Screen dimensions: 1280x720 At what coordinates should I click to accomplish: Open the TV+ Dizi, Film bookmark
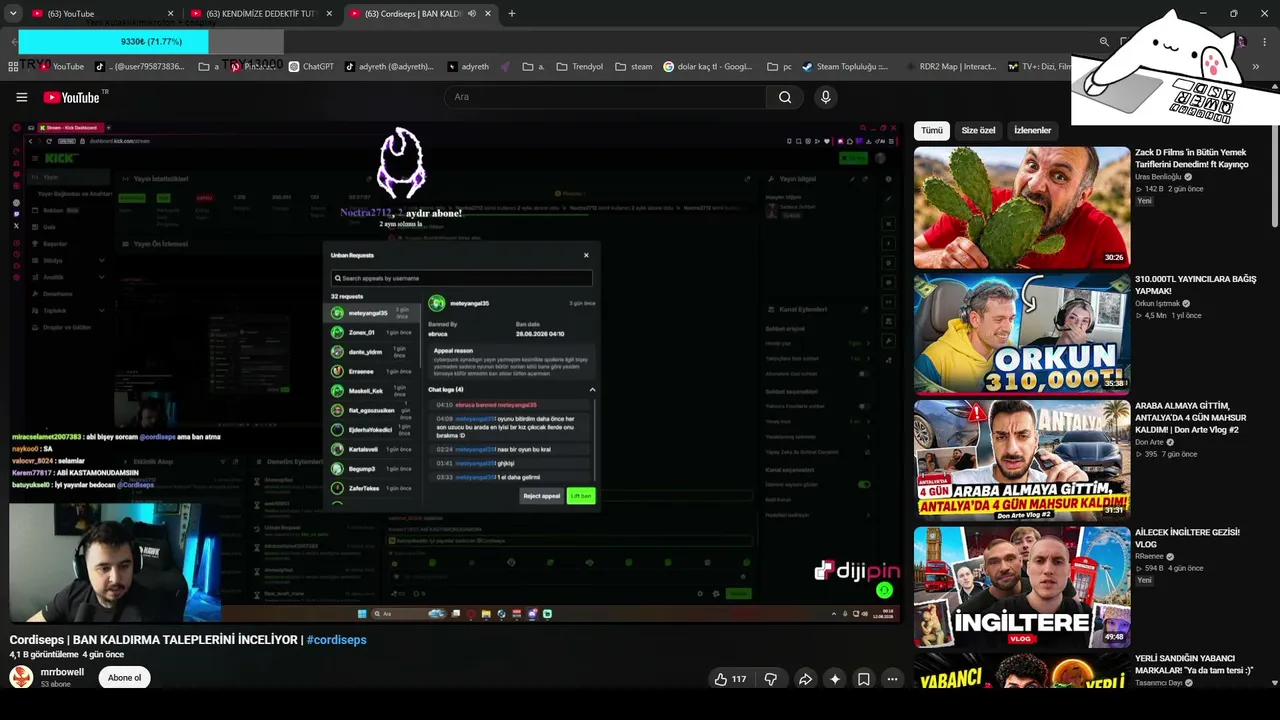point(1040,67)
